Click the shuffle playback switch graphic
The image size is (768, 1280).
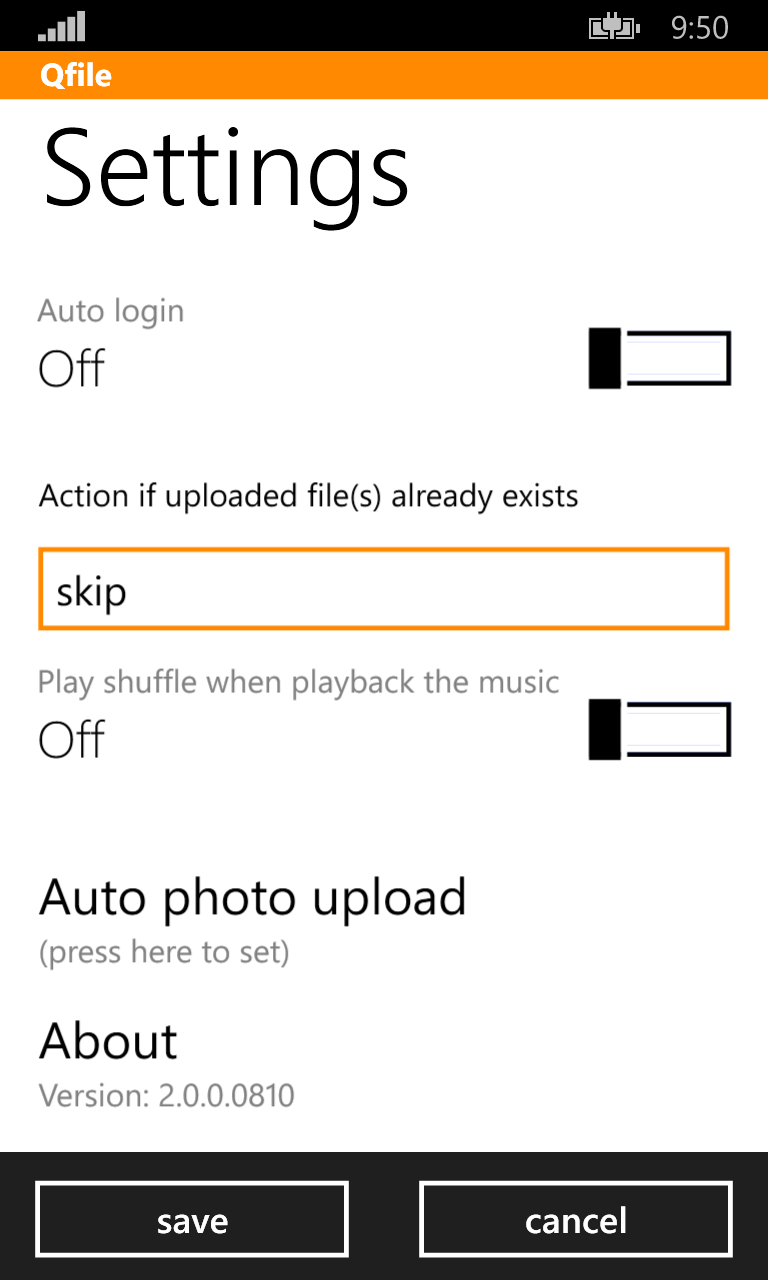(659, 729)
